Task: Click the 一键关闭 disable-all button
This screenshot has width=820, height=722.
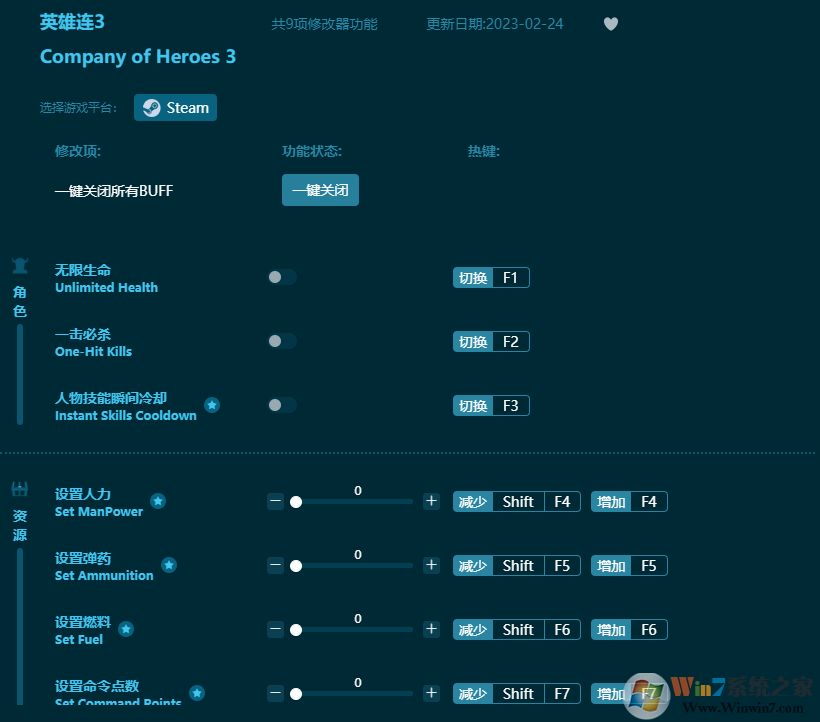Action: click(320, 190)
